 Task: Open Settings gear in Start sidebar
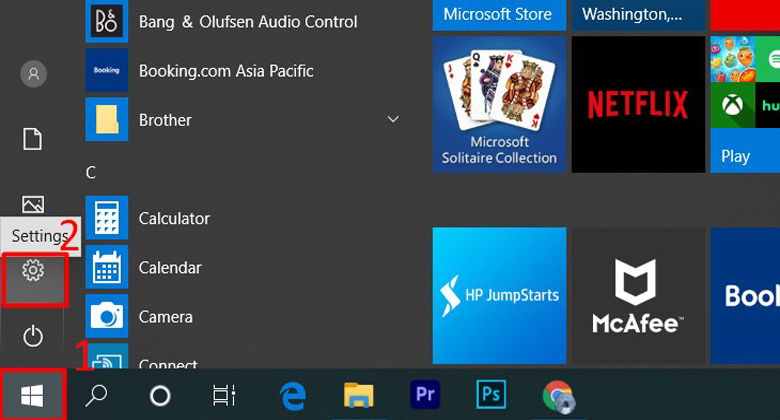coord(33,271)
